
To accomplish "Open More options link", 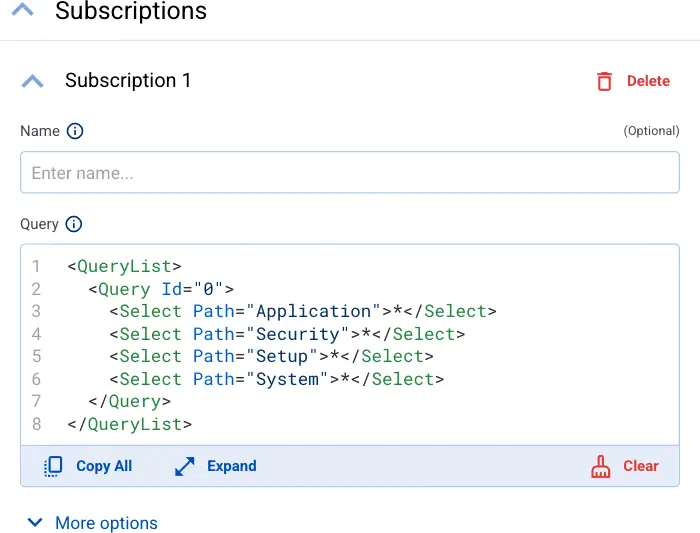I will click(106, 523).
